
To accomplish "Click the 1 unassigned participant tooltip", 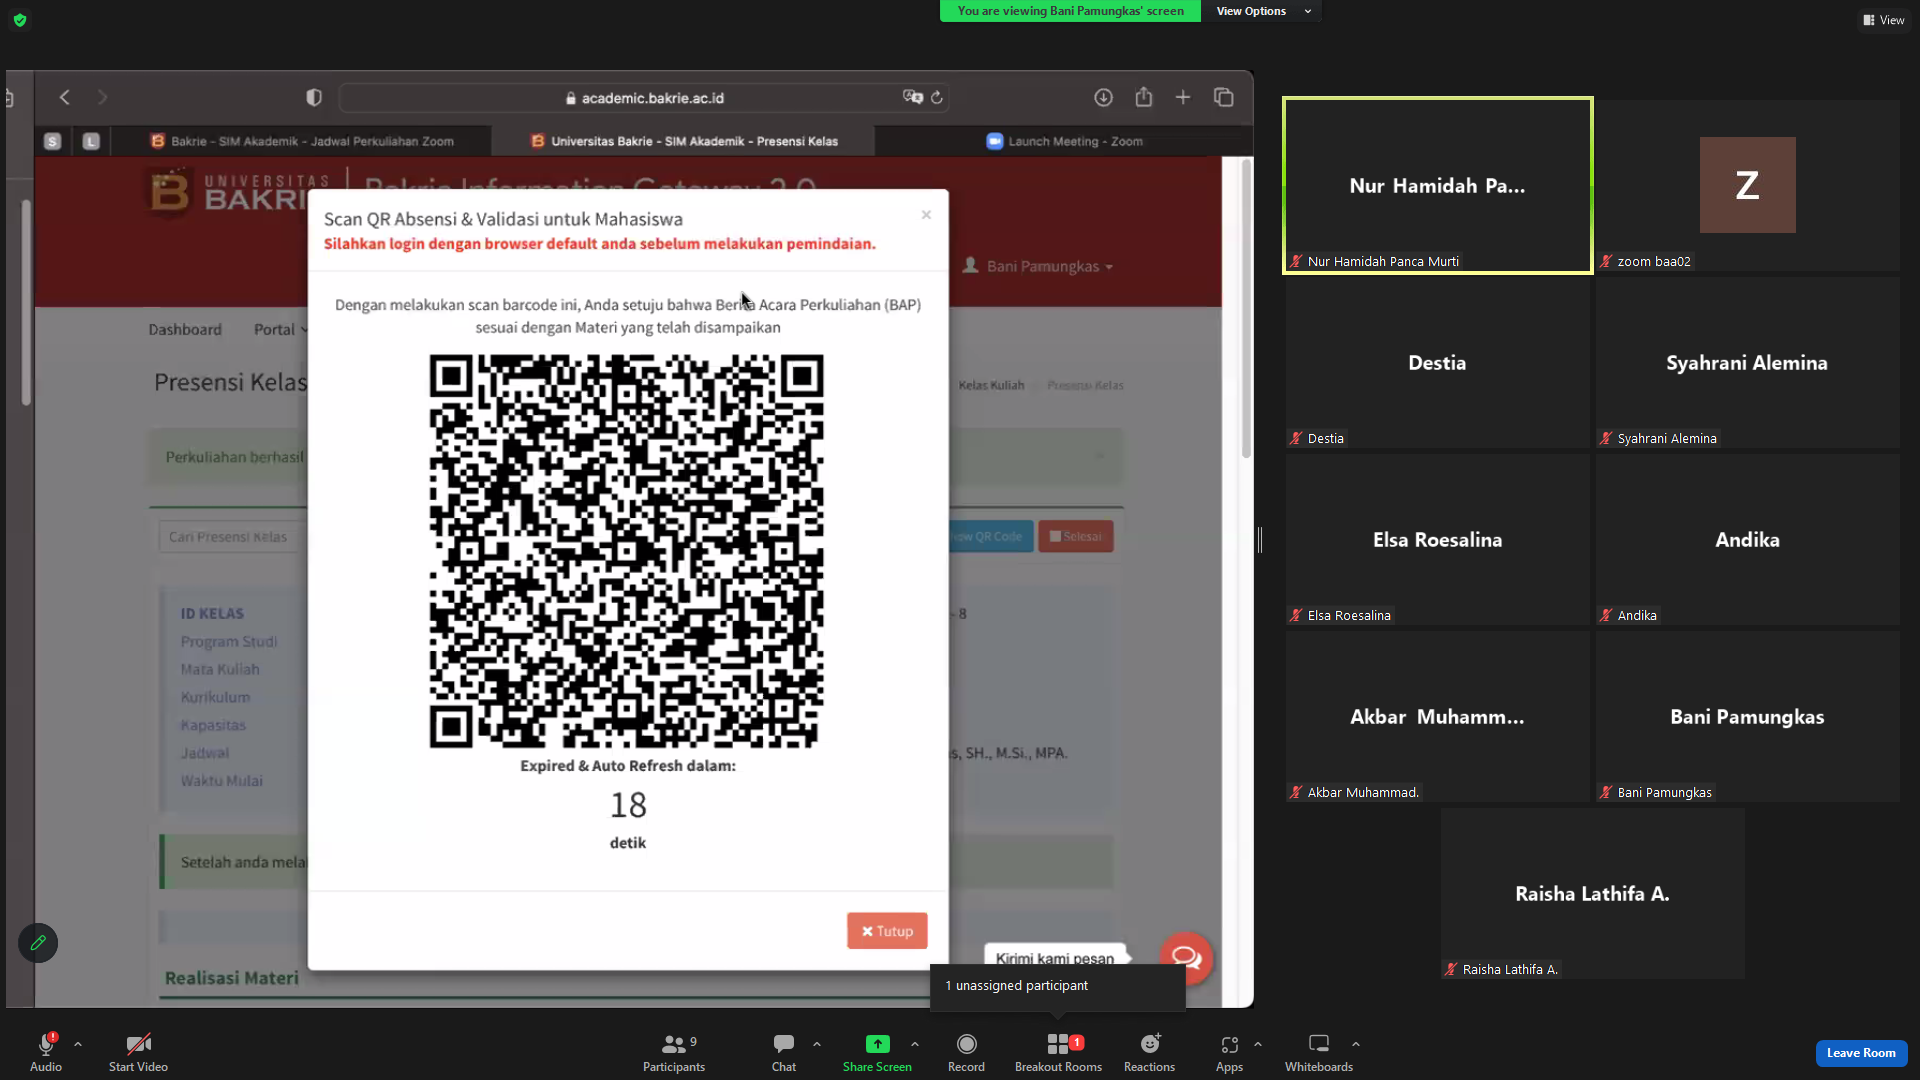I will 1058,986.
